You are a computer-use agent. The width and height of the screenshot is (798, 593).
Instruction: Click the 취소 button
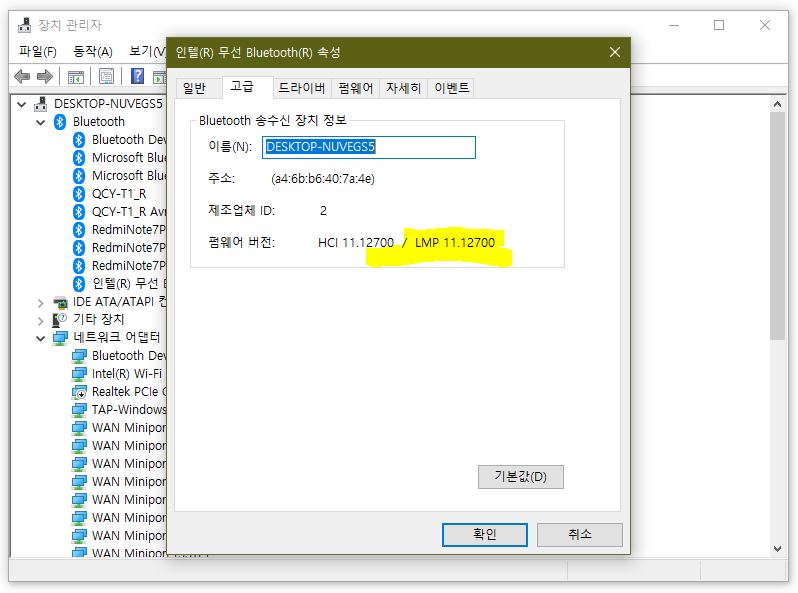tap(580, 534)
